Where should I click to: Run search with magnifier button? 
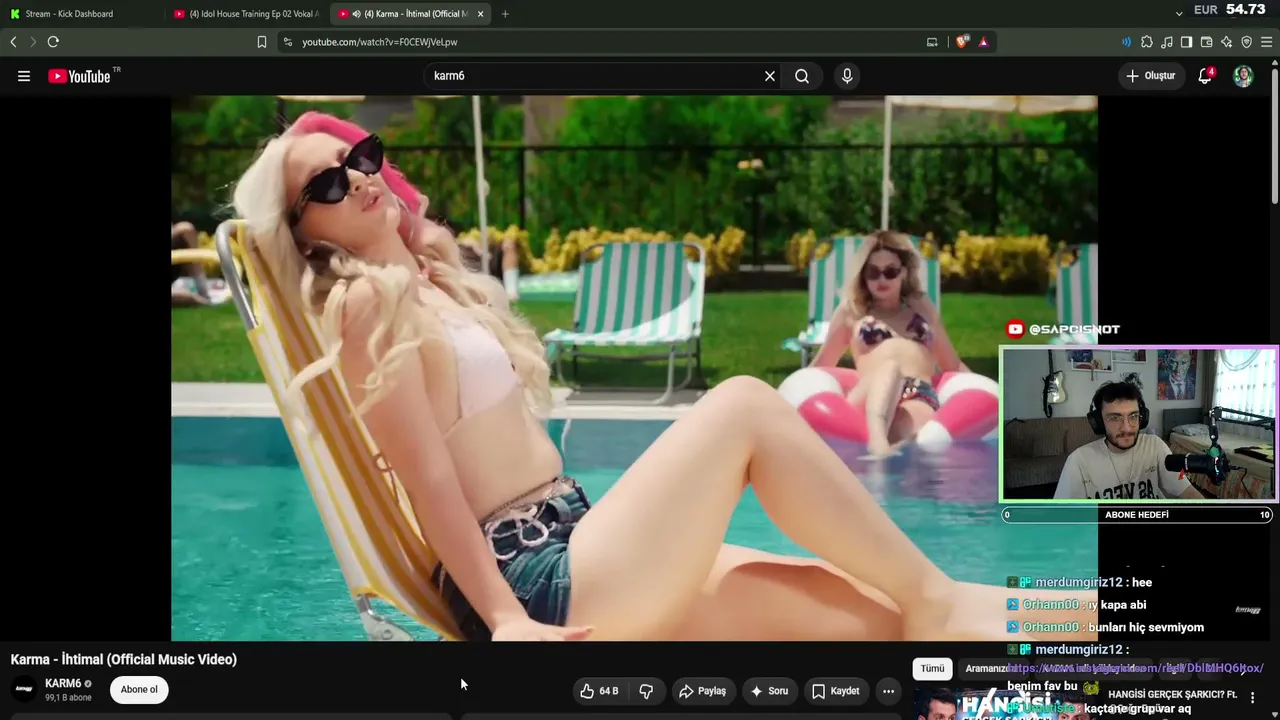tap(802, 76)
